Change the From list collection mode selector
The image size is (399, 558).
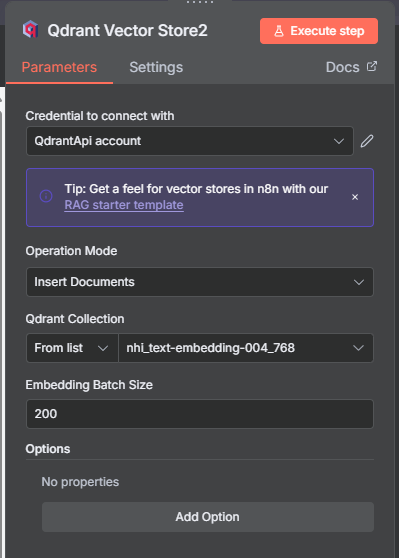[x=72, y=348]
